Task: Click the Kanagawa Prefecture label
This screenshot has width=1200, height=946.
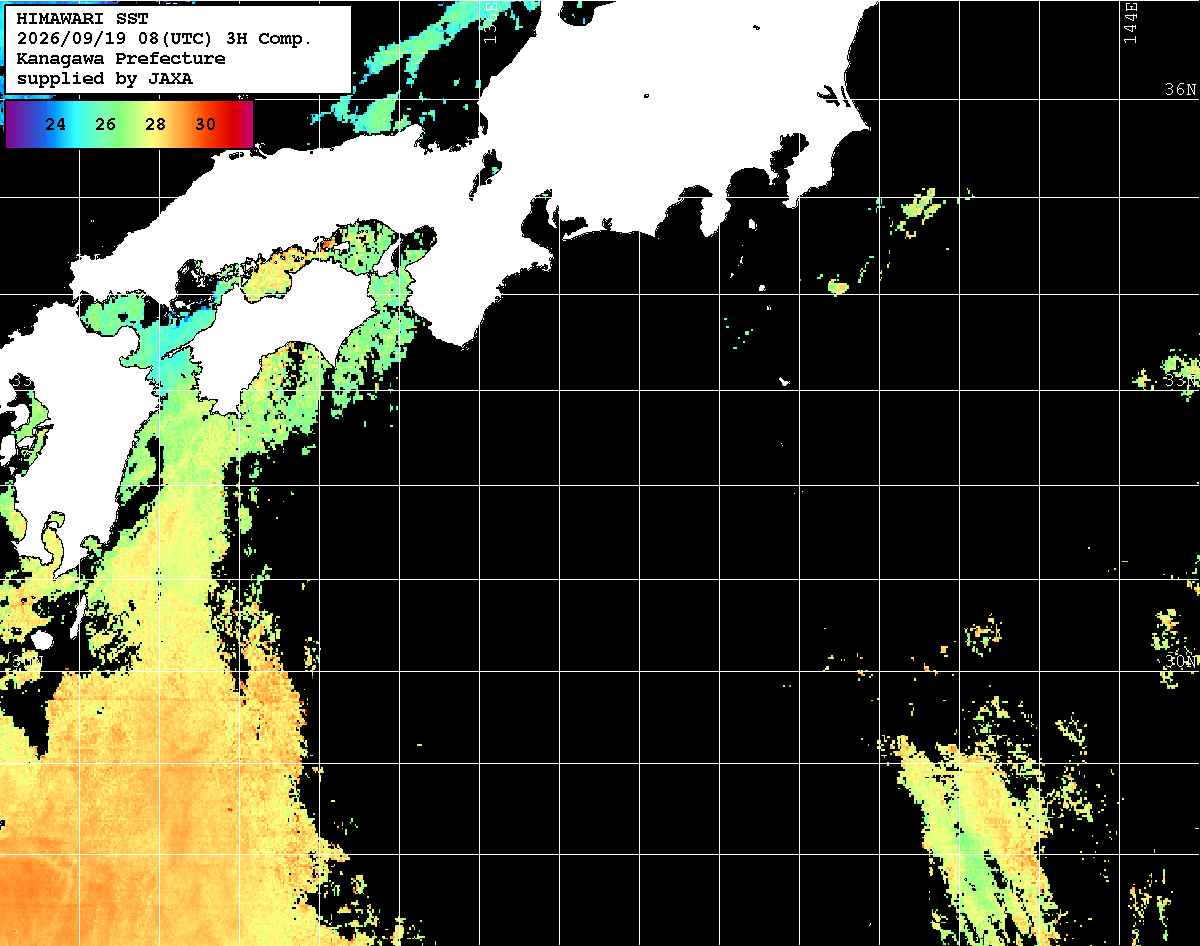Action: pos(121,59)
